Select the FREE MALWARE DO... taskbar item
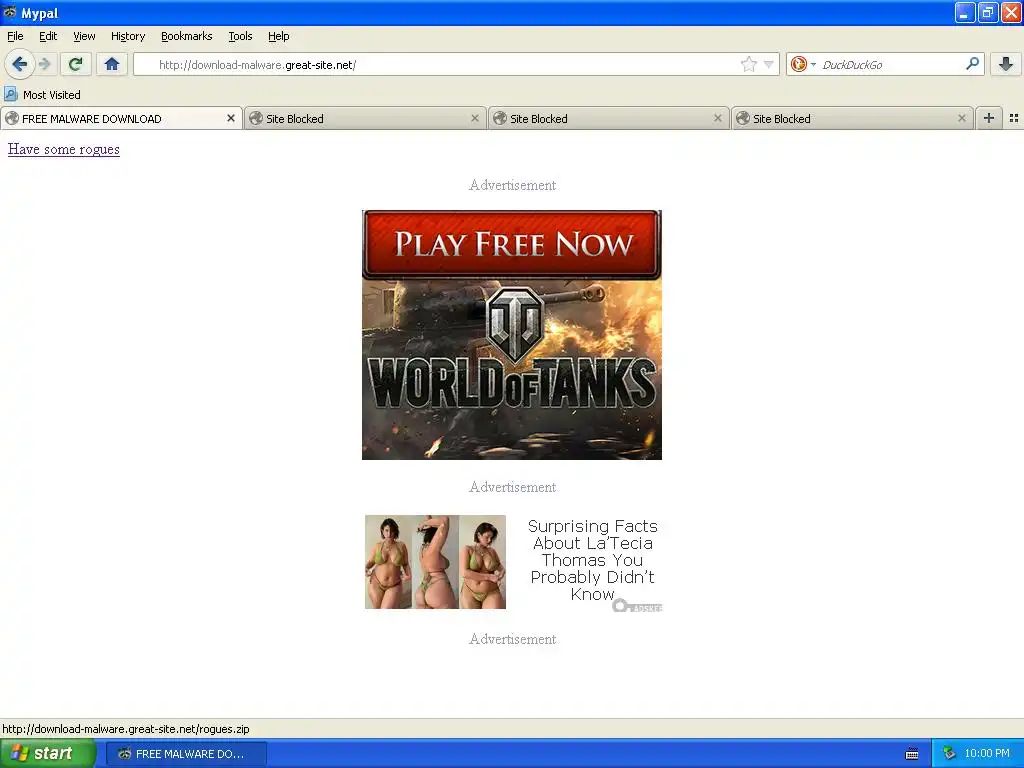The width and height of the screenshot is (1024, 768). pyautogui.click(x=186, y=754)
